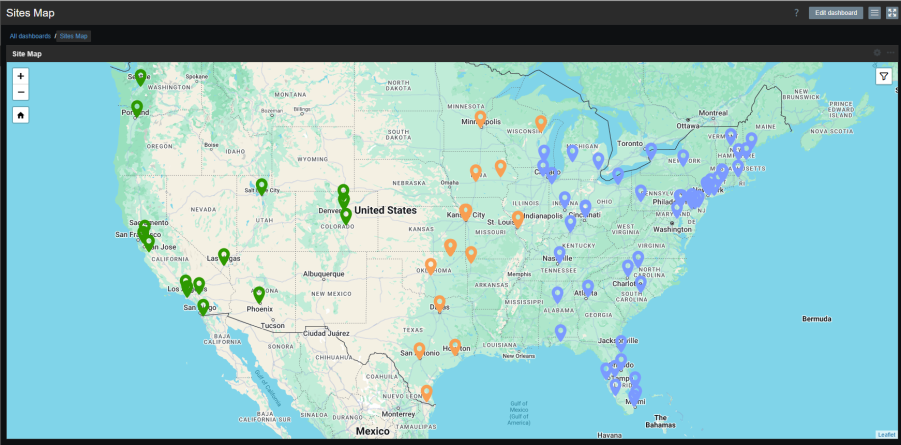The image size is (901, 445).
Task: Reset map view using home icon
Action: [x=21, y=115]
